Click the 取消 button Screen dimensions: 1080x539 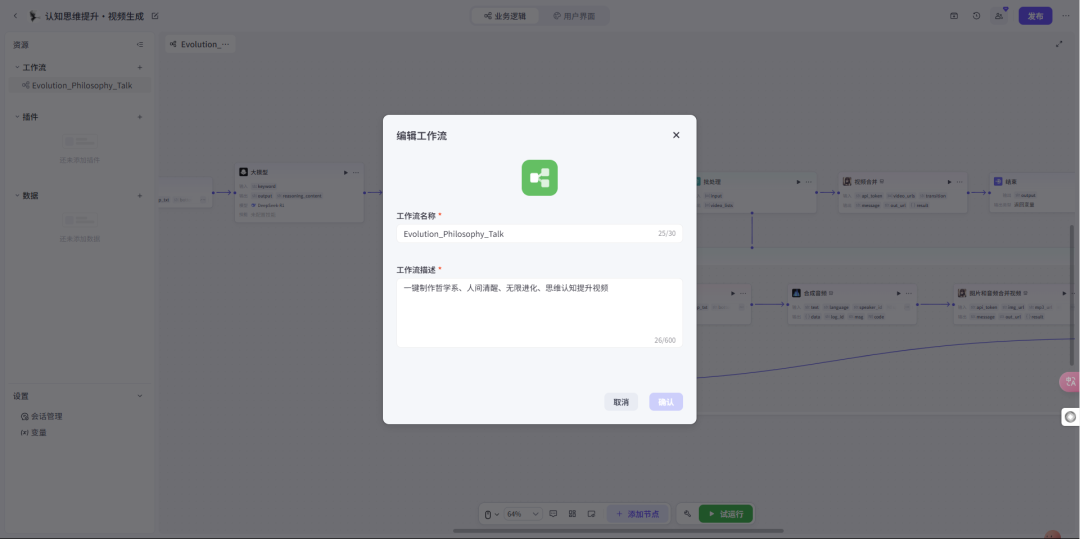(x=621, y=402)
